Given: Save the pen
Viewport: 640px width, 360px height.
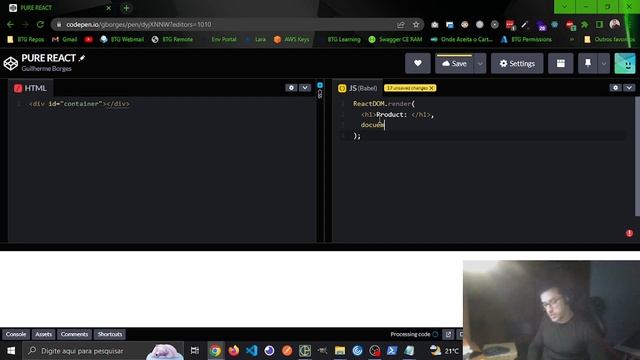Looking at the screenshot, I should click(454, 63).
